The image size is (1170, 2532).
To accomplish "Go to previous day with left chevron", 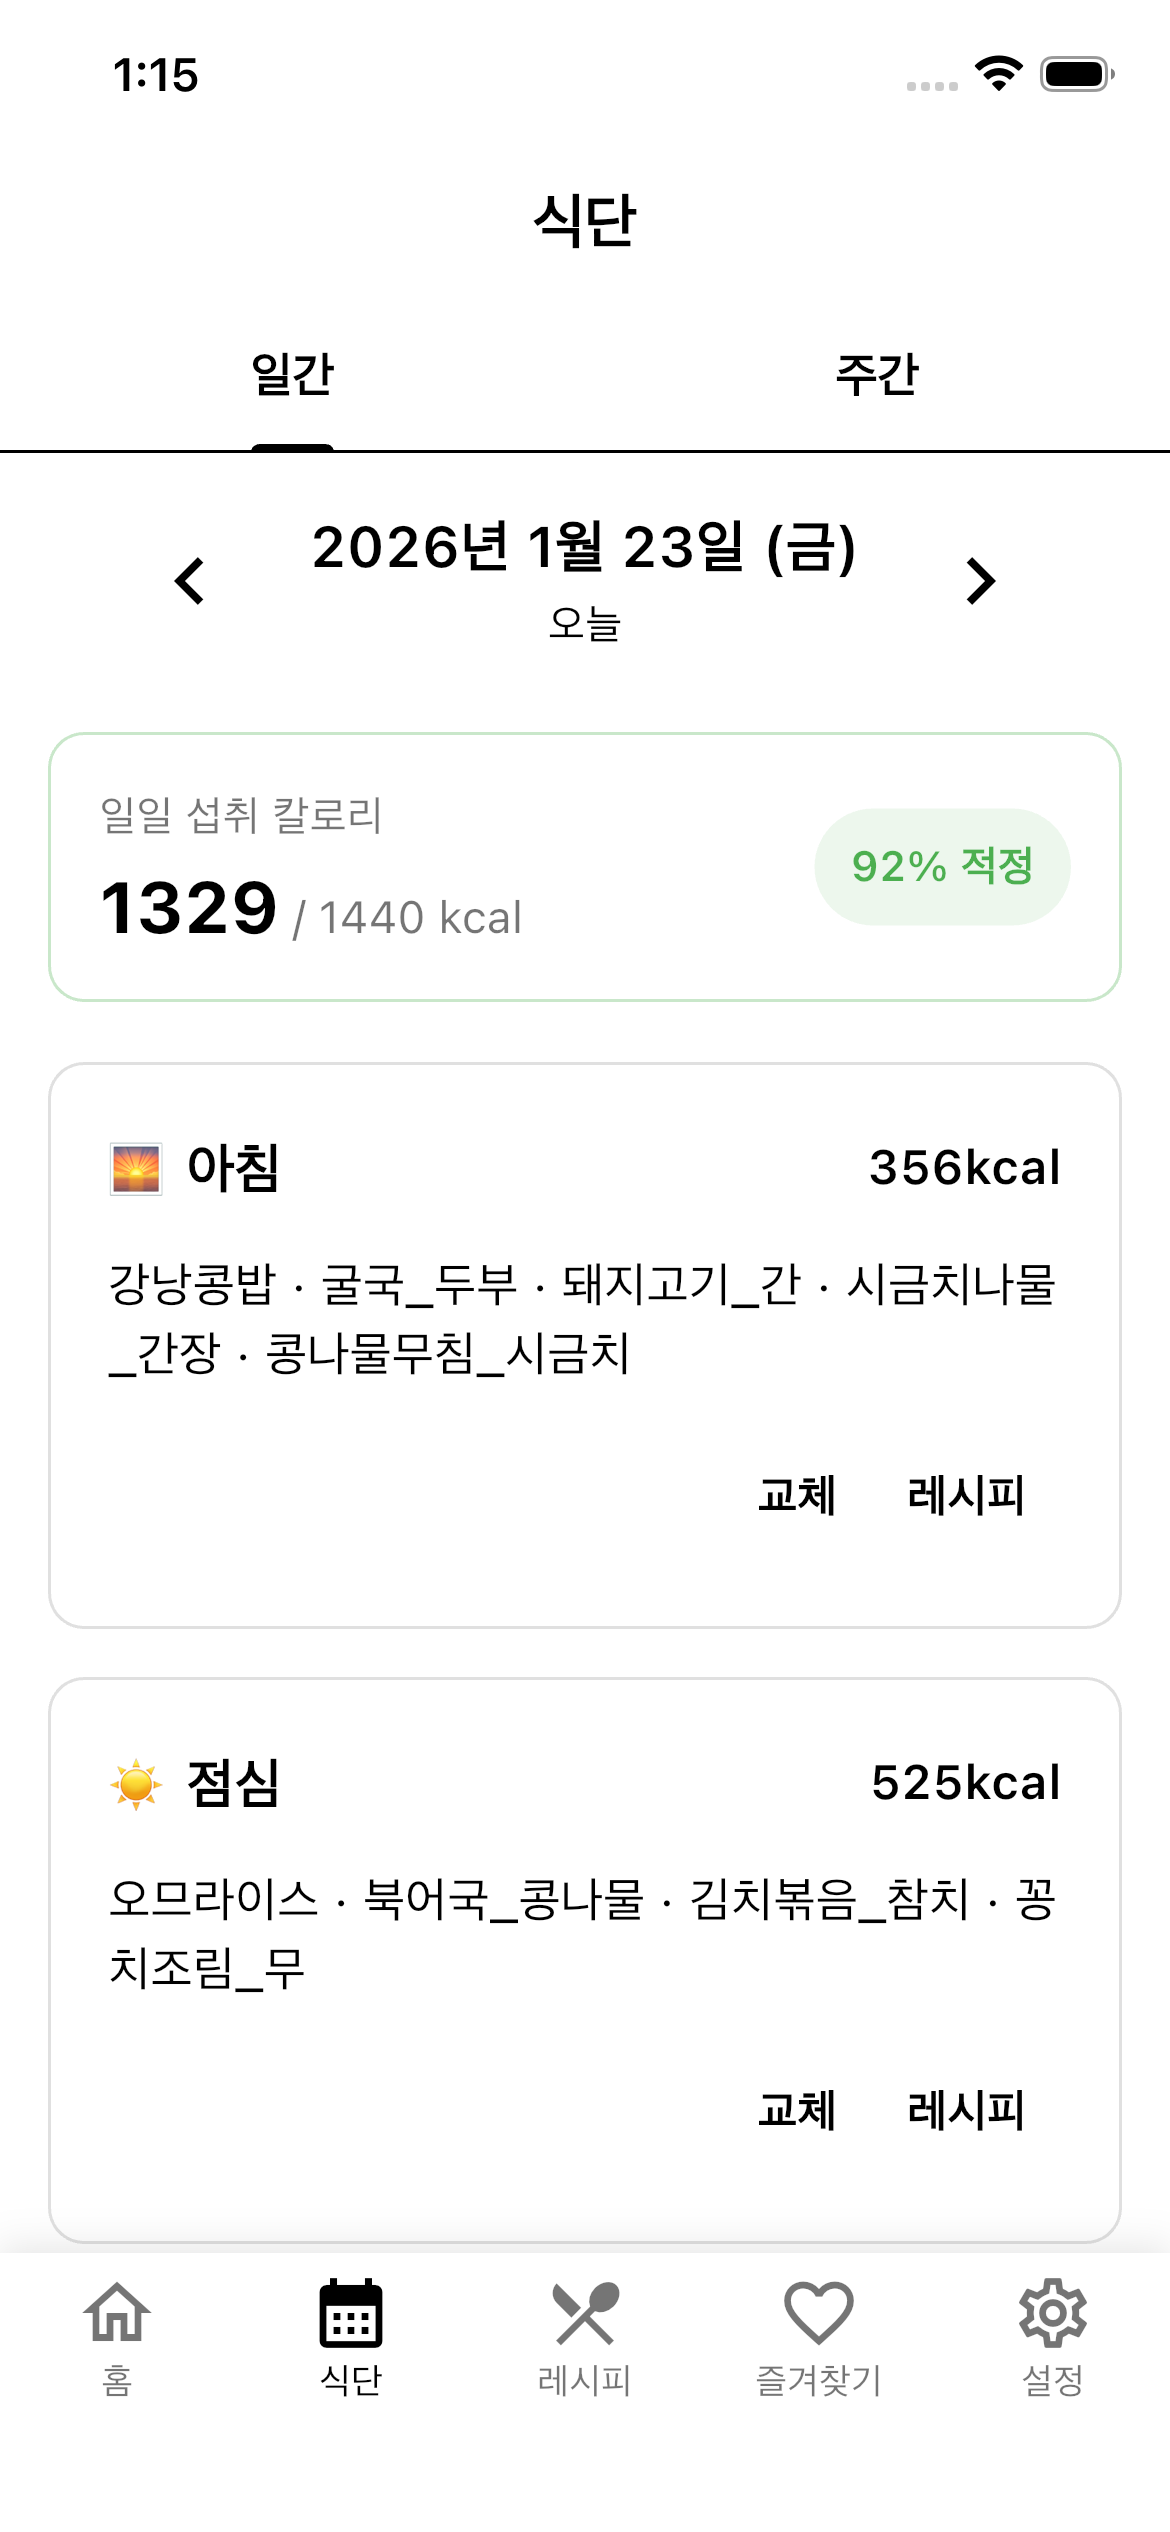I will 189,581.
